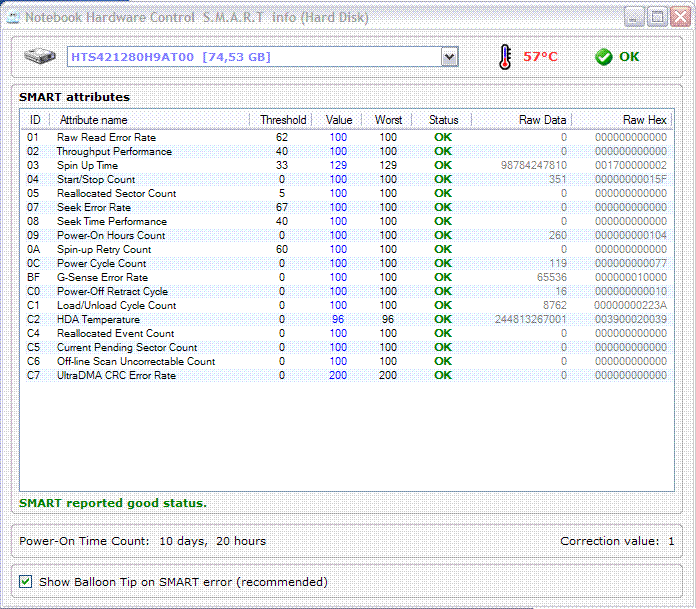
Task: Toggle Show Balloon Tip on SMART error checkbox
Action: 25,581
